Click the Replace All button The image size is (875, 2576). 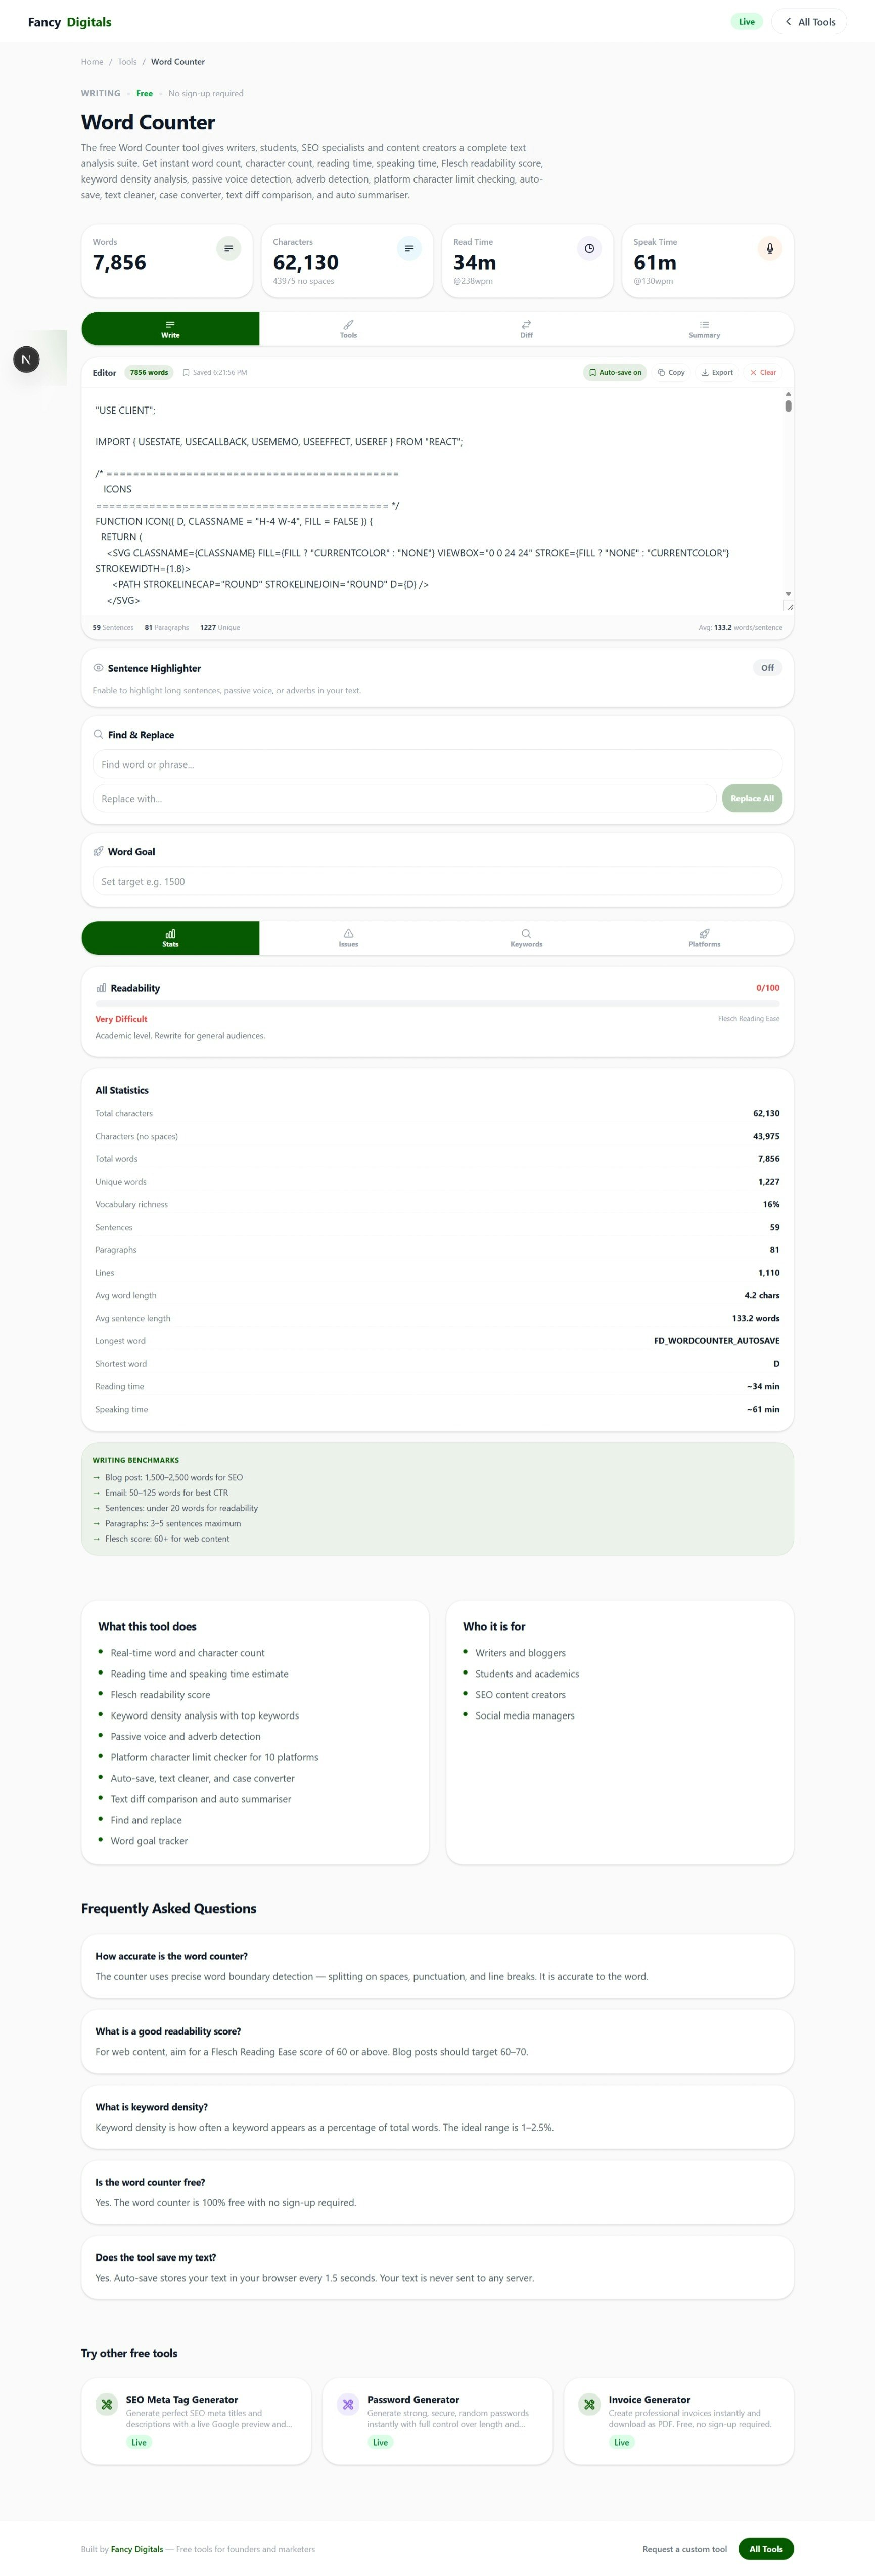pyautogui.click(x=752, y=799)
